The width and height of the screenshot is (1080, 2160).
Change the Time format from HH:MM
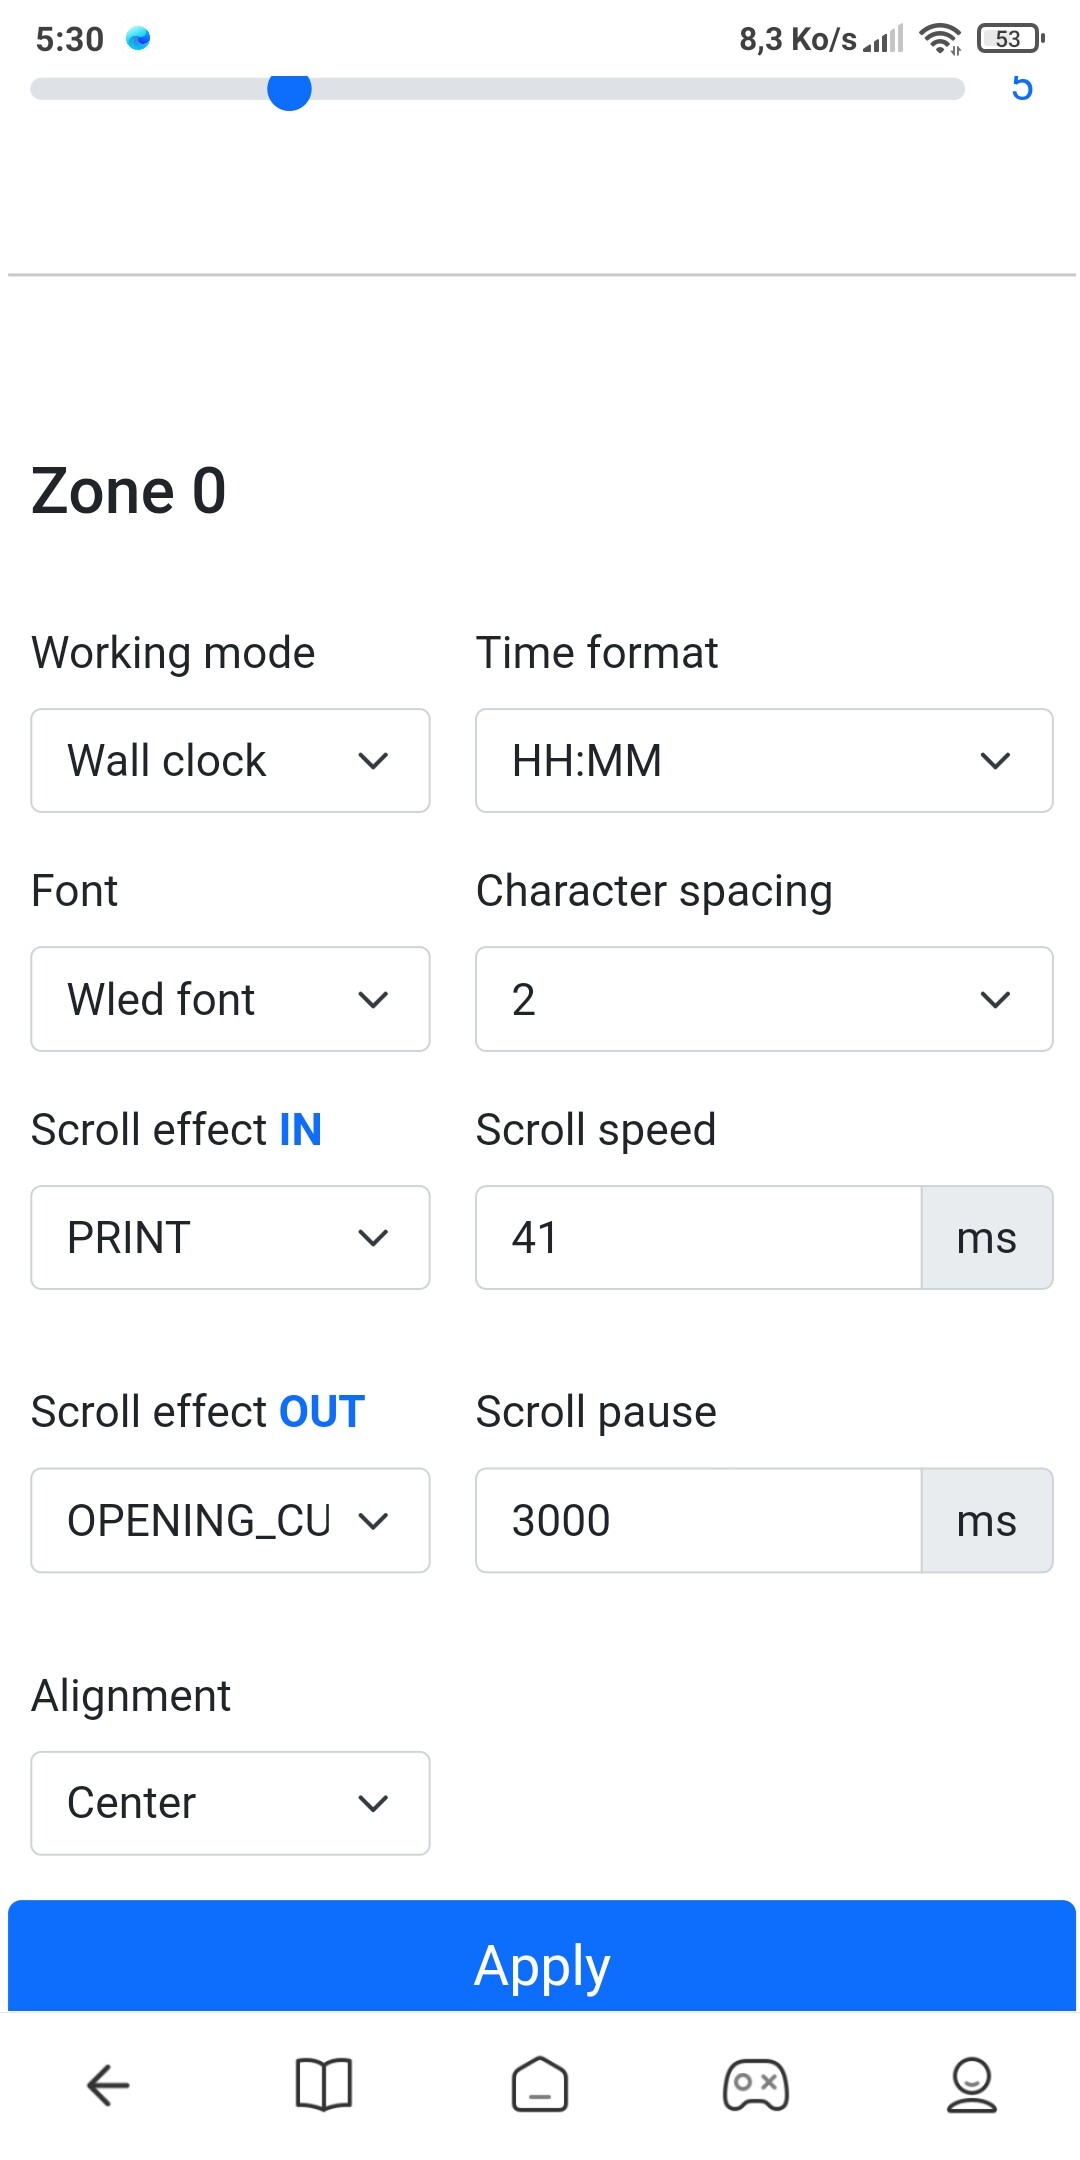tap(763, 760)
